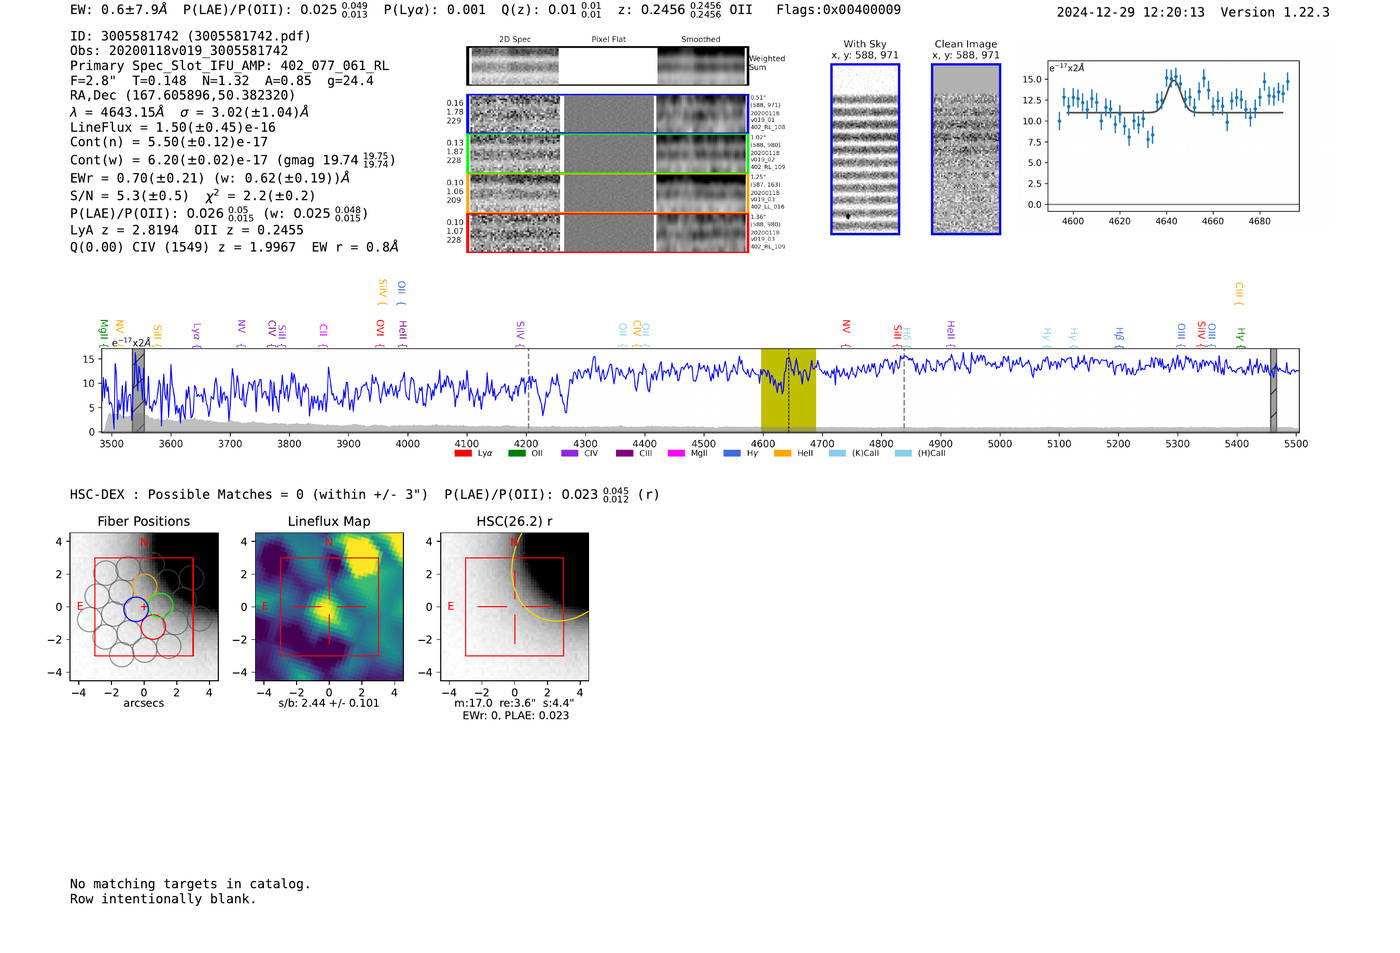Click the crosshair center in Lineflux Map
The width and height of the screenshot is (1400, 953).
pos(329,607)
